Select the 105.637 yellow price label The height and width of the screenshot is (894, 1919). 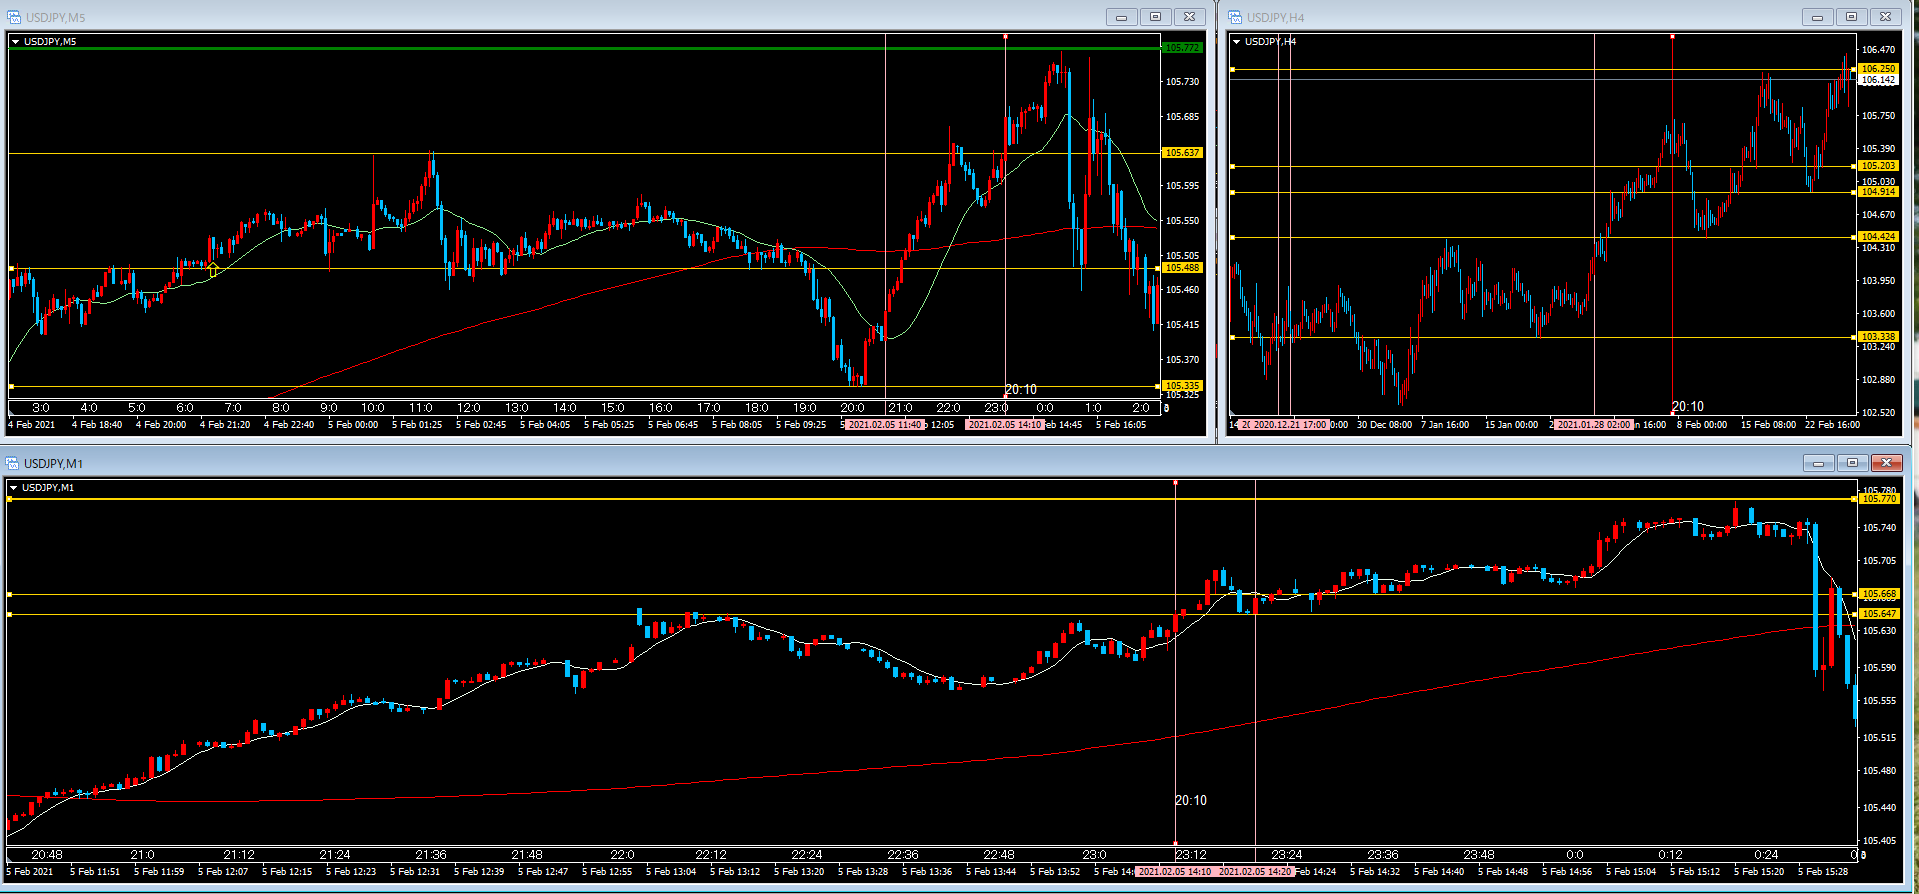click(1182, 153)
